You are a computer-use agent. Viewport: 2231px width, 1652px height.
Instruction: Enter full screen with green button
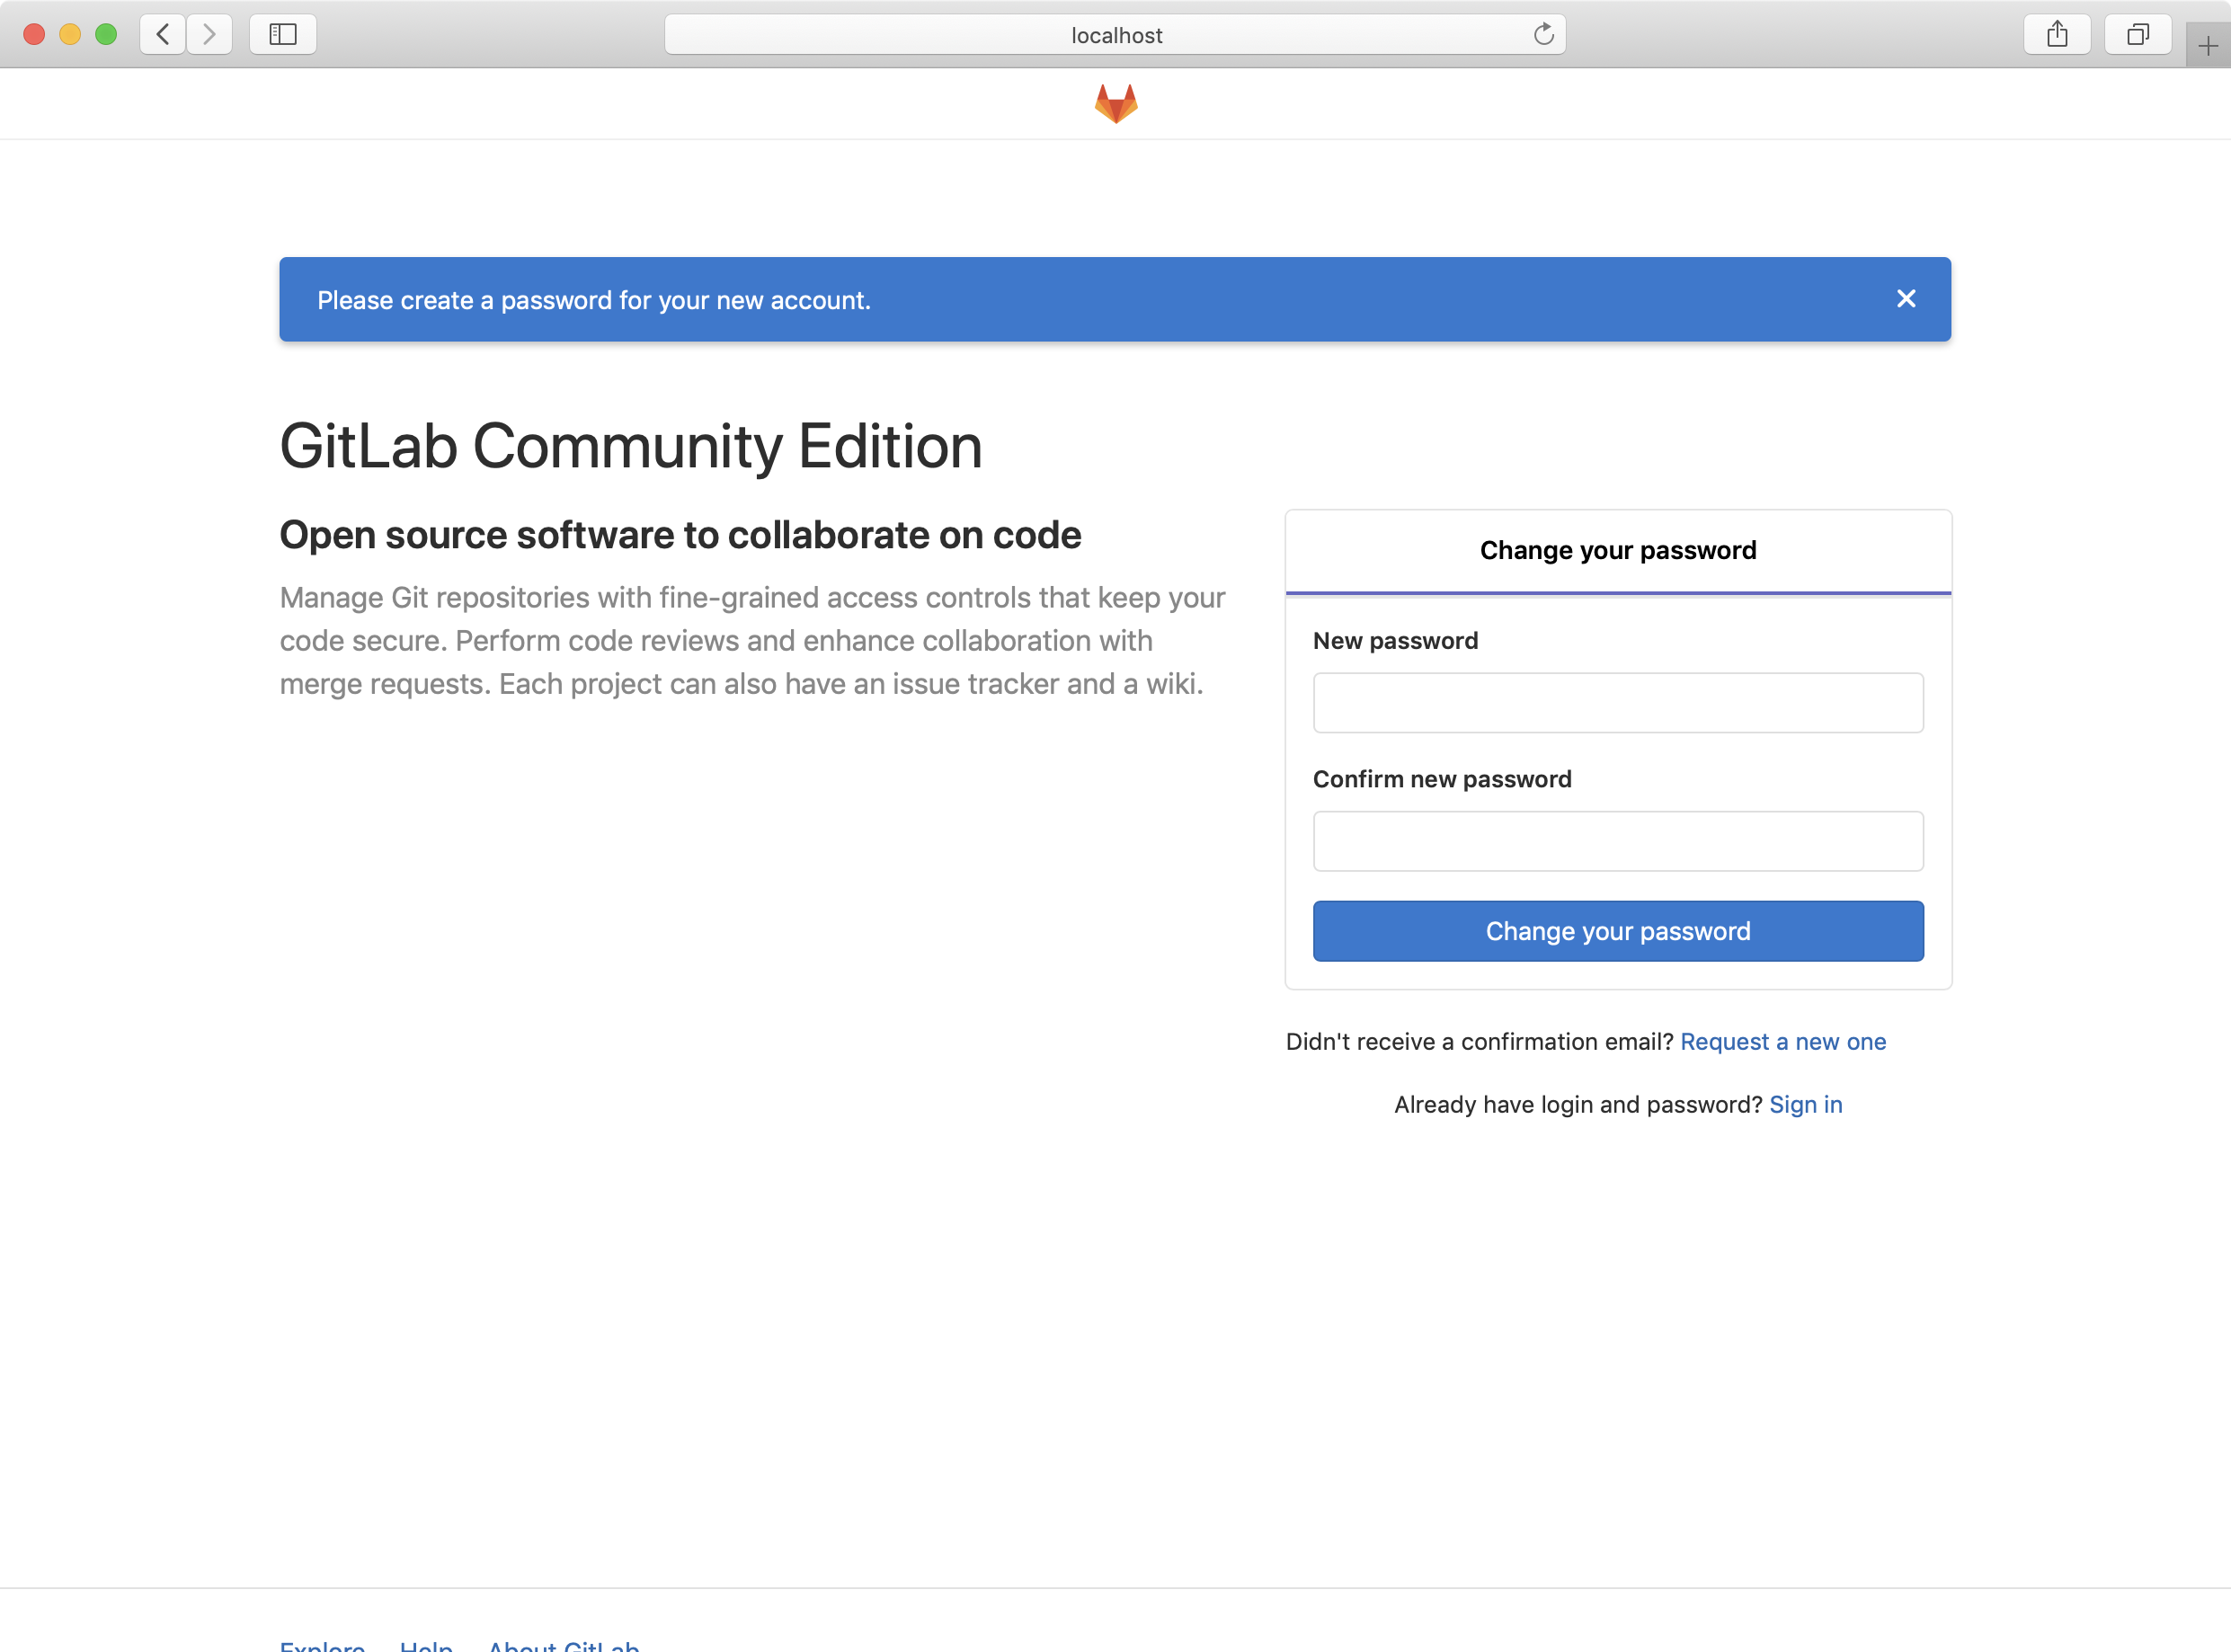106,34
